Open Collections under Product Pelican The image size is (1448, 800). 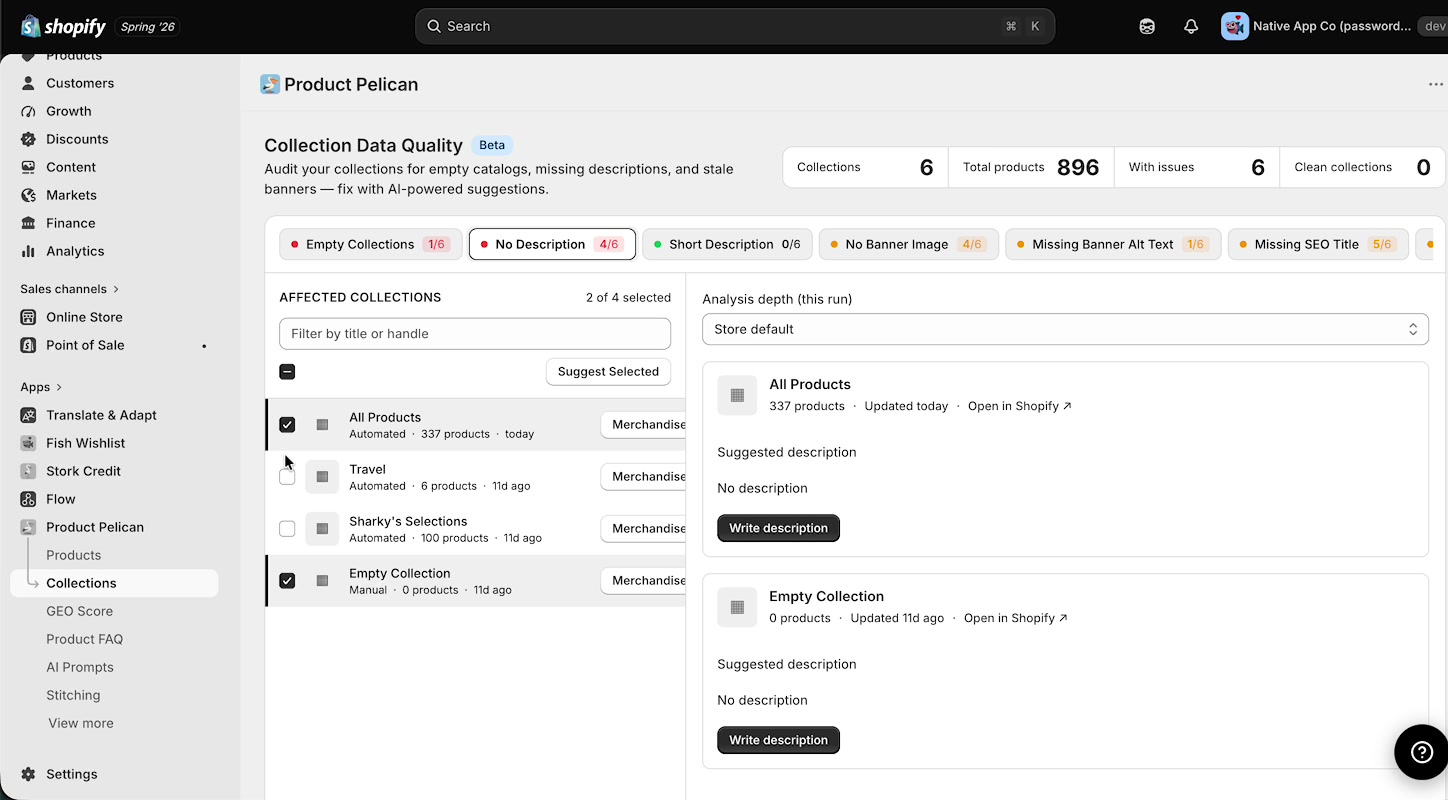tap(114, 583)
